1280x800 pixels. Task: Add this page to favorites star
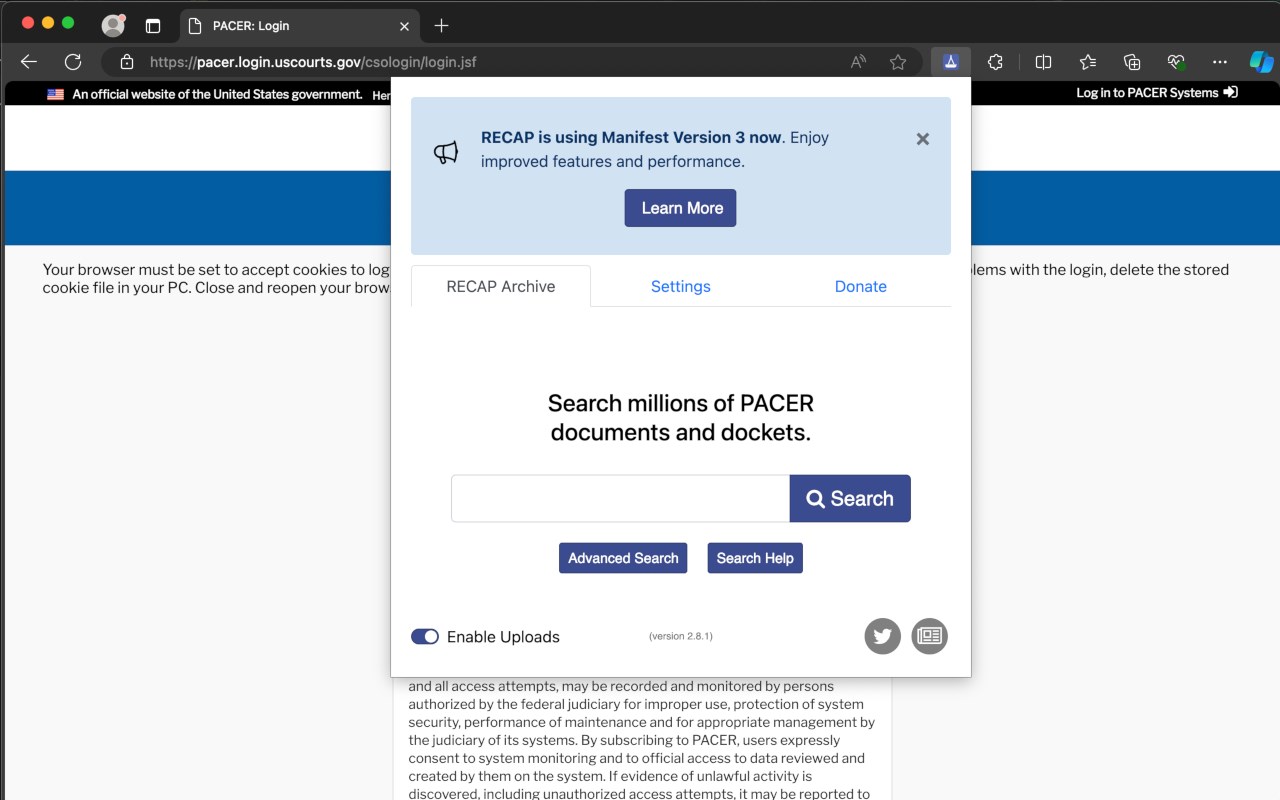click(898, 62)
